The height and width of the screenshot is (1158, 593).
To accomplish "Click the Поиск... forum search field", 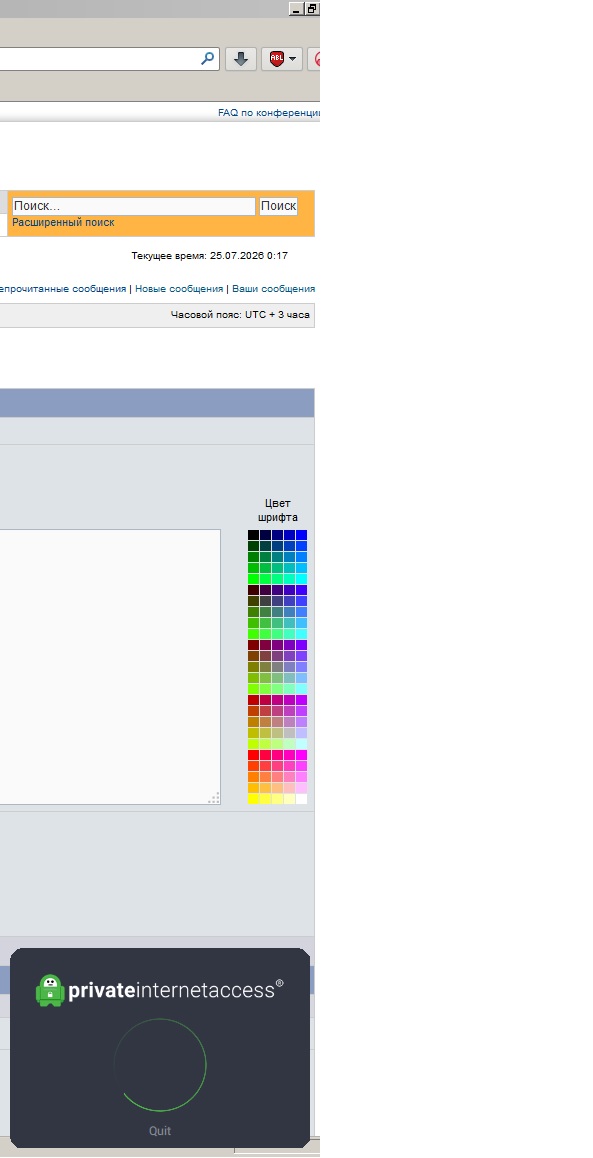I will [134, 206].
